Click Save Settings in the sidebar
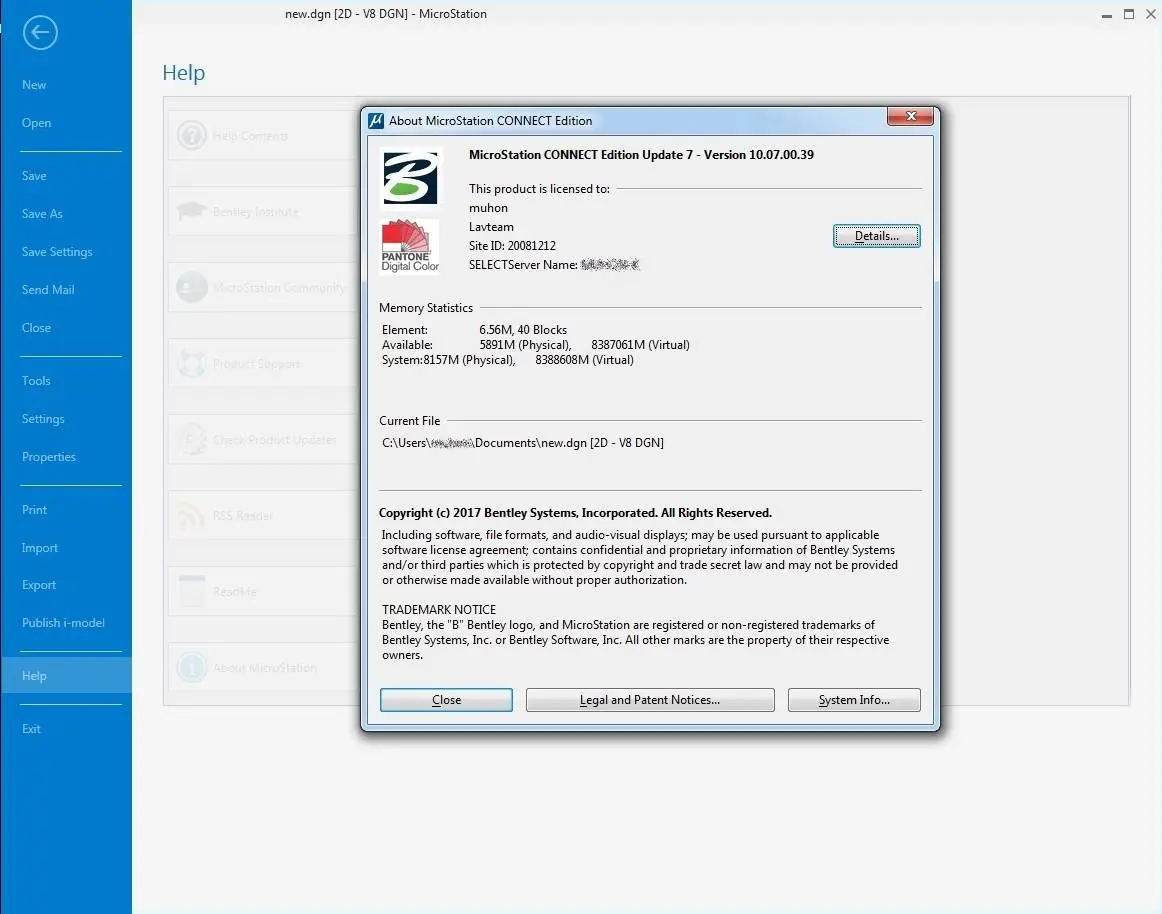 [57, 252]
